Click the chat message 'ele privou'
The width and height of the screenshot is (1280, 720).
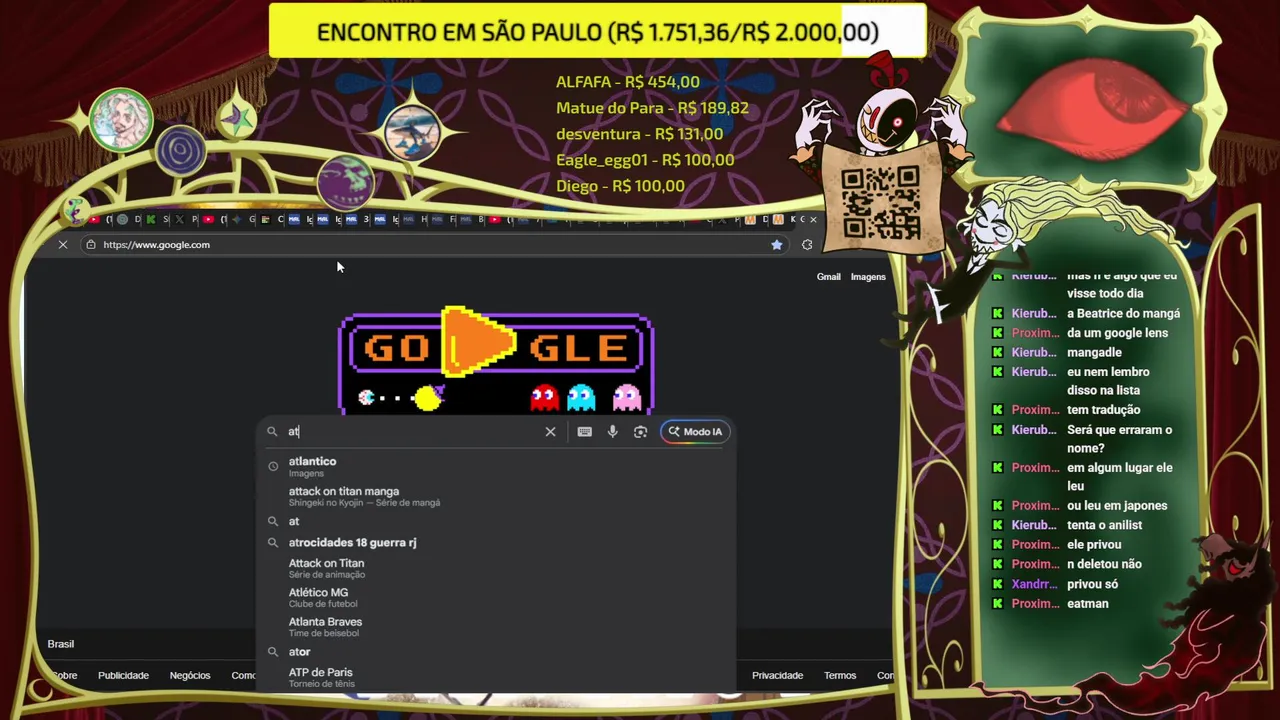(1094, 545)
